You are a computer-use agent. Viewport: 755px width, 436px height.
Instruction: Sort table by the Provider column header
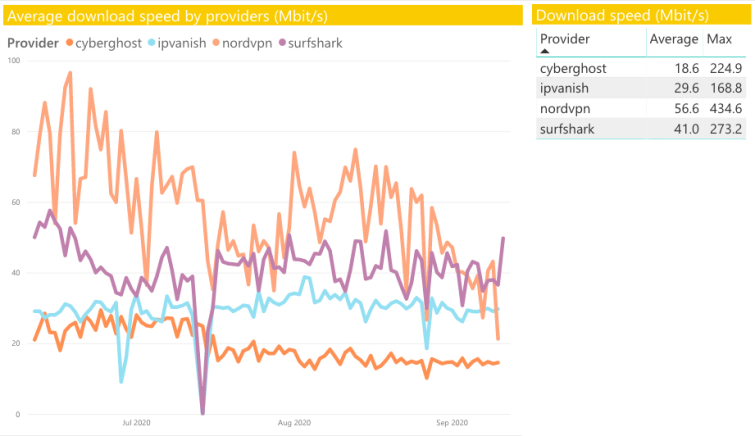coord(565,39)
